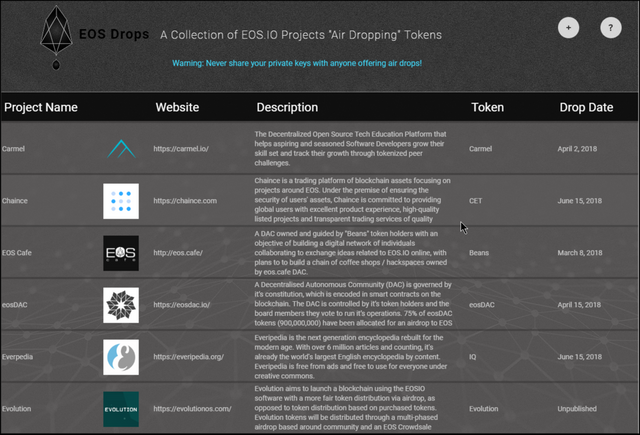Viewport: 640px width, 435px height.
Task: Click the Chaince trading platform description
Action: 352,200
